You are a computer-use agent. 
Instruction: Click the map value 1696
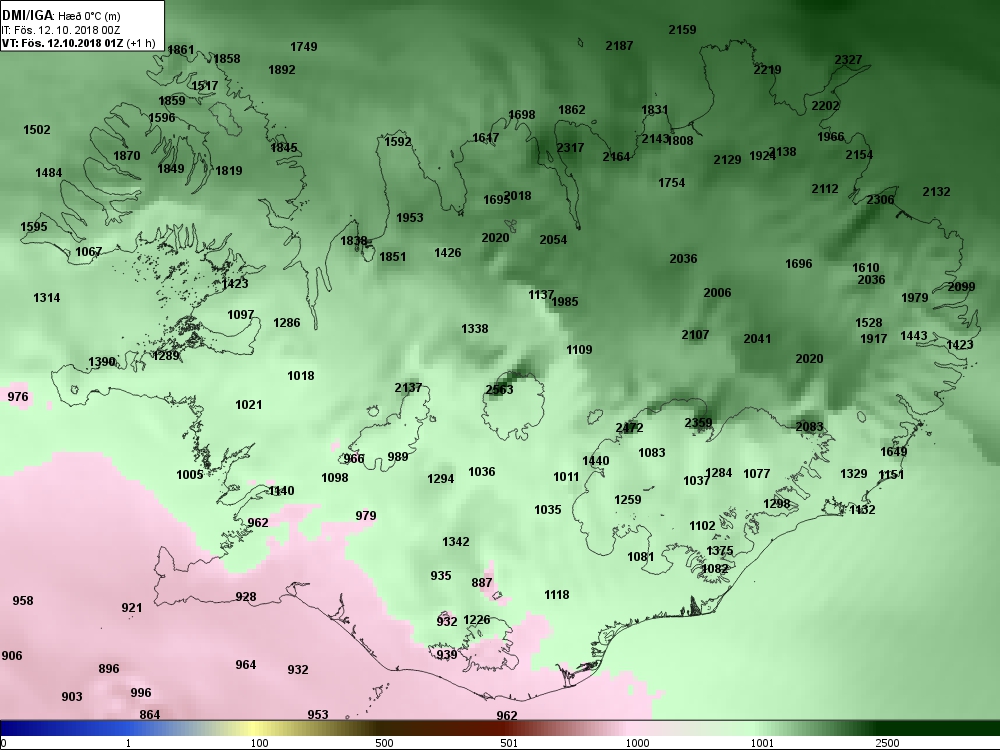click(798, 263)
